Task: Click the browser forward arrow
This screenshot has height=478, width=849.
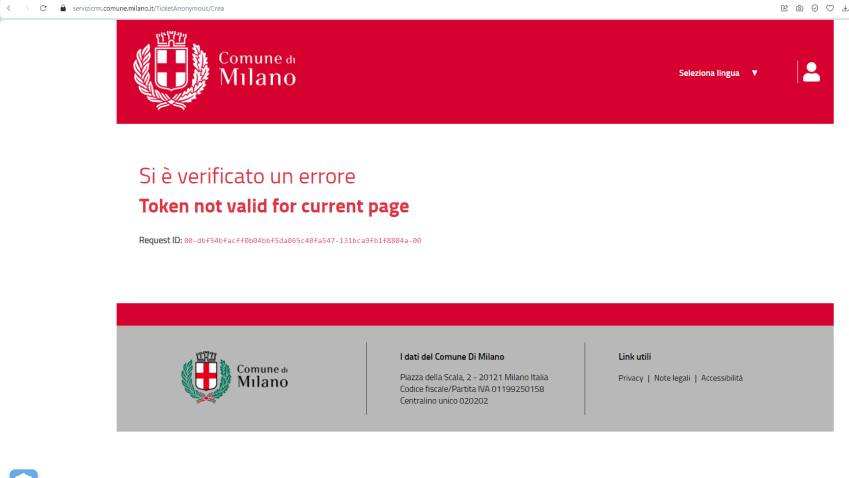Action: tap(26, 8)
